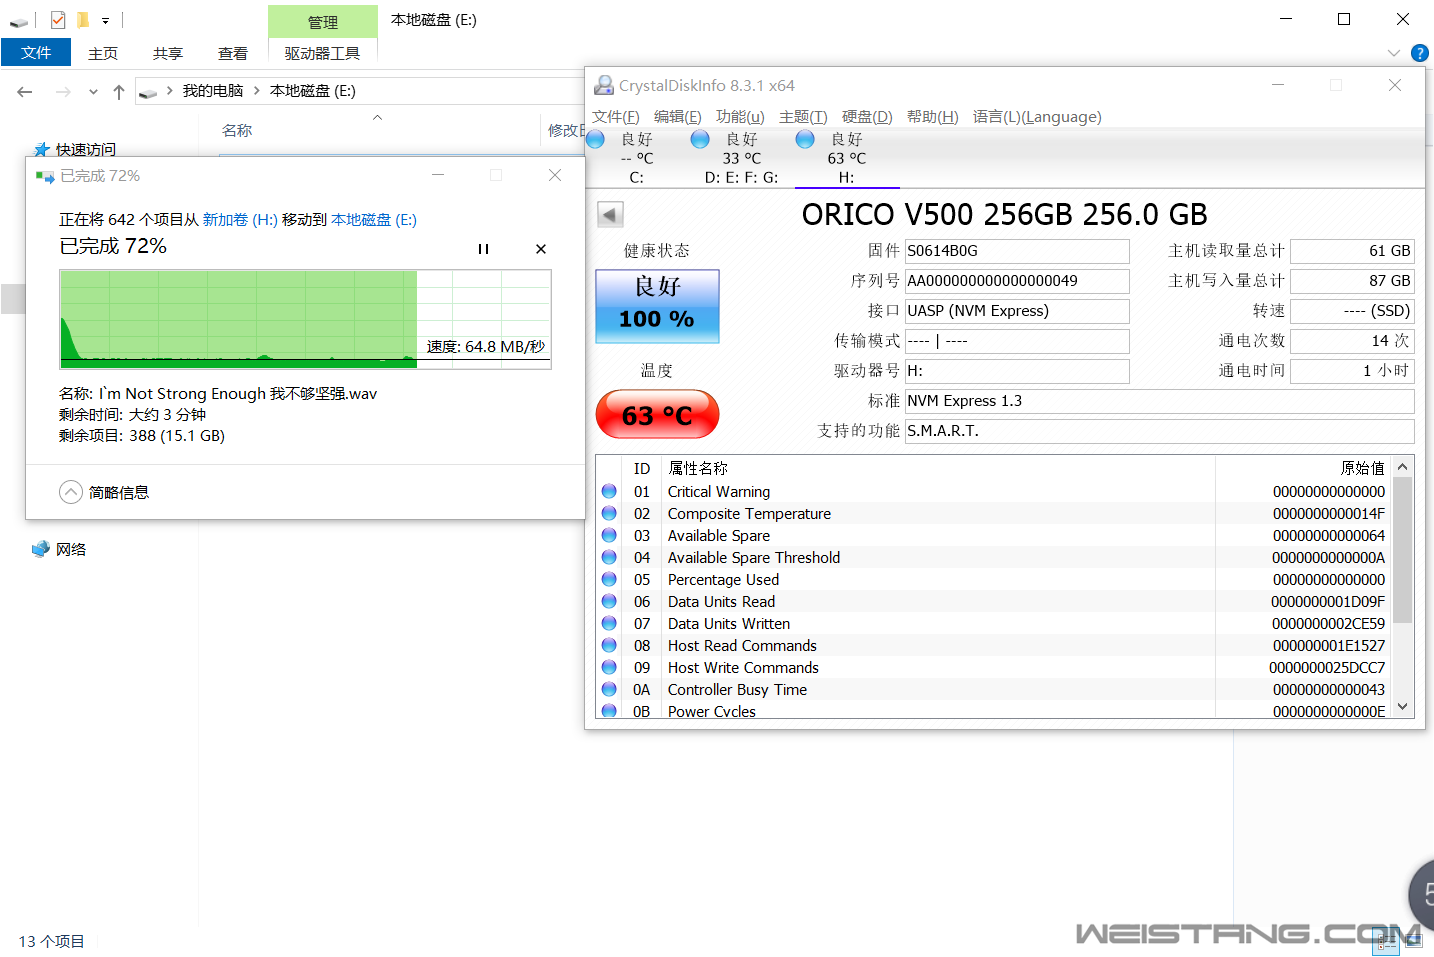This screenshot has height=957, width=1434.
Task: Click the attribute list scrollbar down arrow
Action: 1403,706
